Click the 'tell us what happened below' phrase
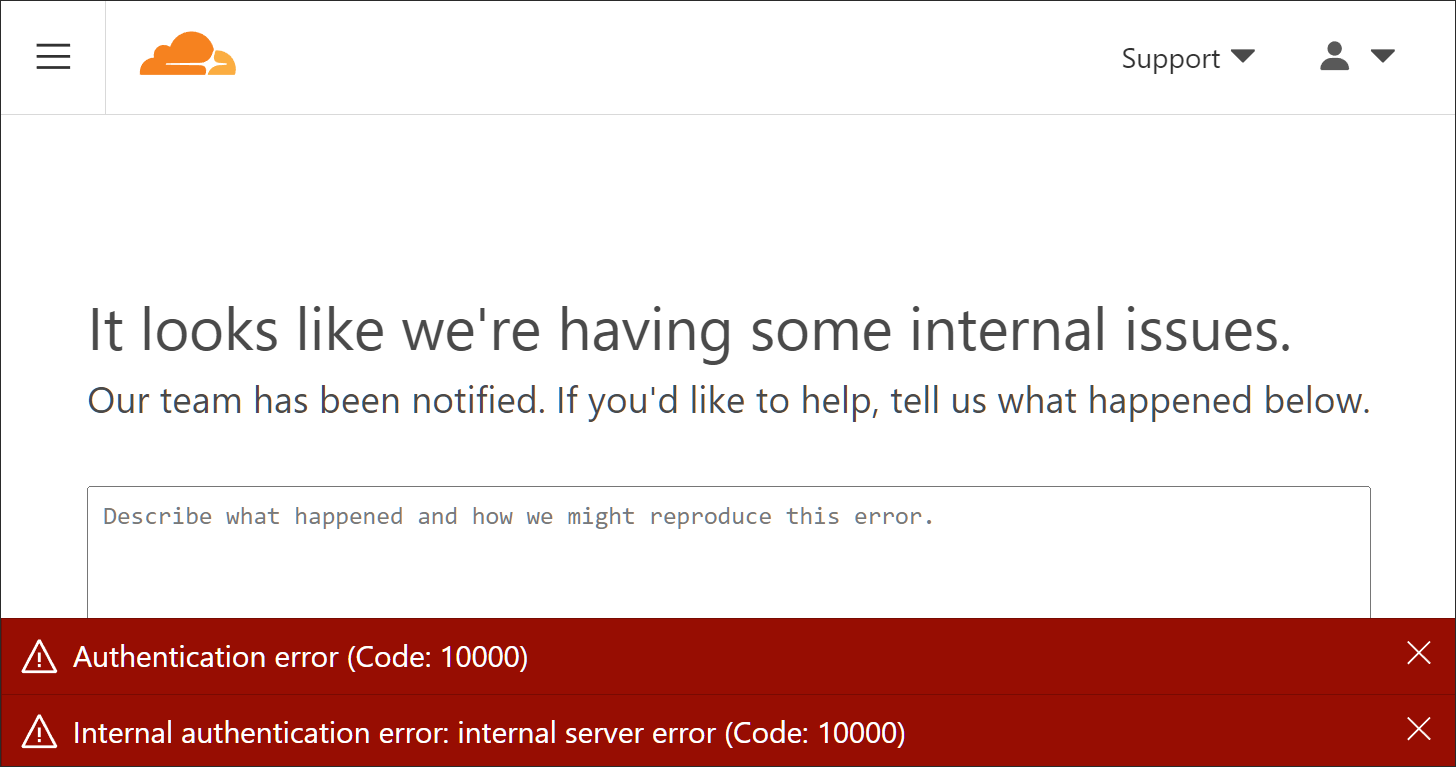Viewport: 1456px width, 767px height. [x=1130, y=401]
